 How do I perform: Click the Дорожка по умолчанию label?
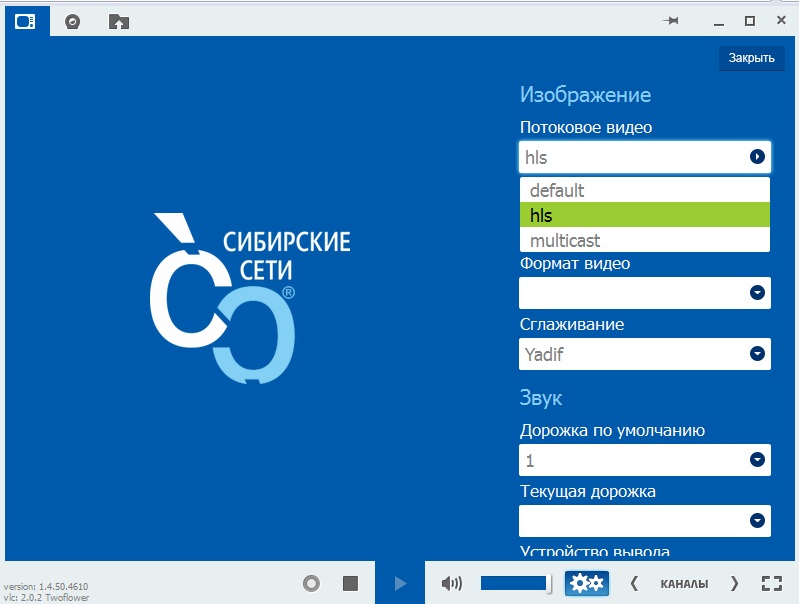[x=612, y=430]
